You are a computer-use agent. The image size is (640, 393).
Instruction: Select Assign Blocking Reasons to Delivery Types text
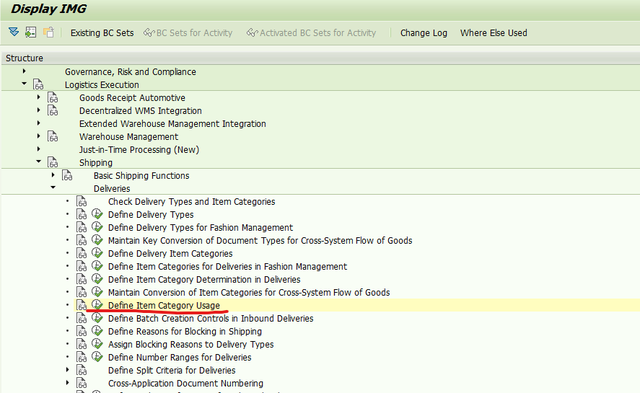click(191, 344)
